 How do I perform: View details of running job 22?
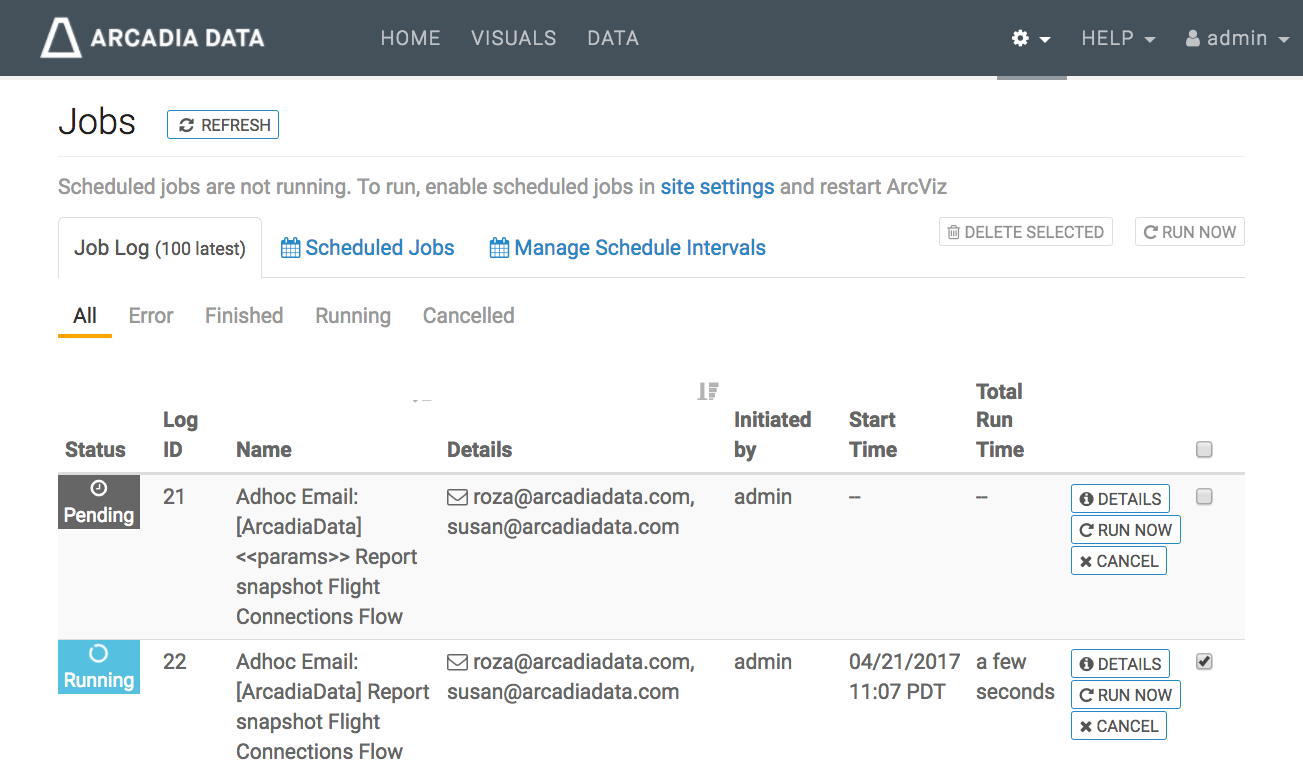tap(1120, 664)
